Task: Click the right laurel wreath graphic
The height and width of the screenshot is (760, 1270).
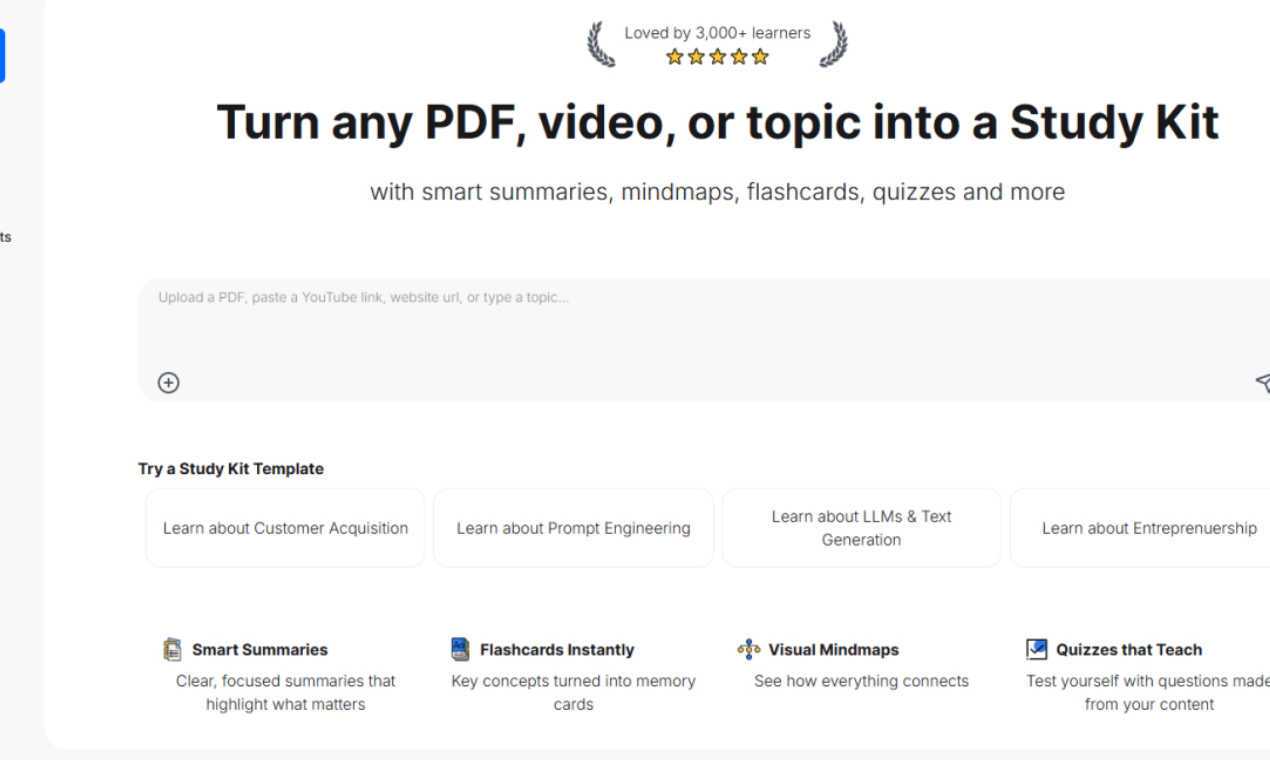Action: click(x=836, y=43)
